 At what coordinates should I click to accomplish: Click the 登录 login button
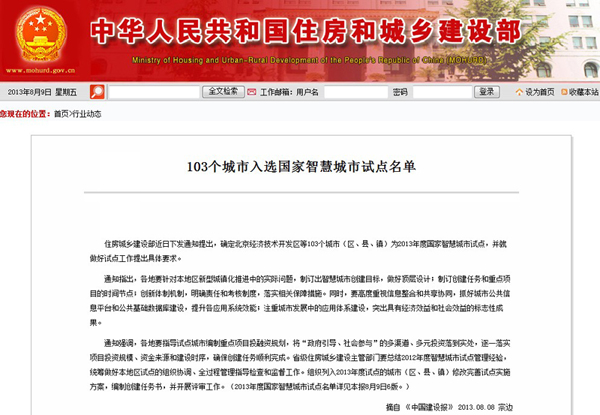(x=487, y=92)
